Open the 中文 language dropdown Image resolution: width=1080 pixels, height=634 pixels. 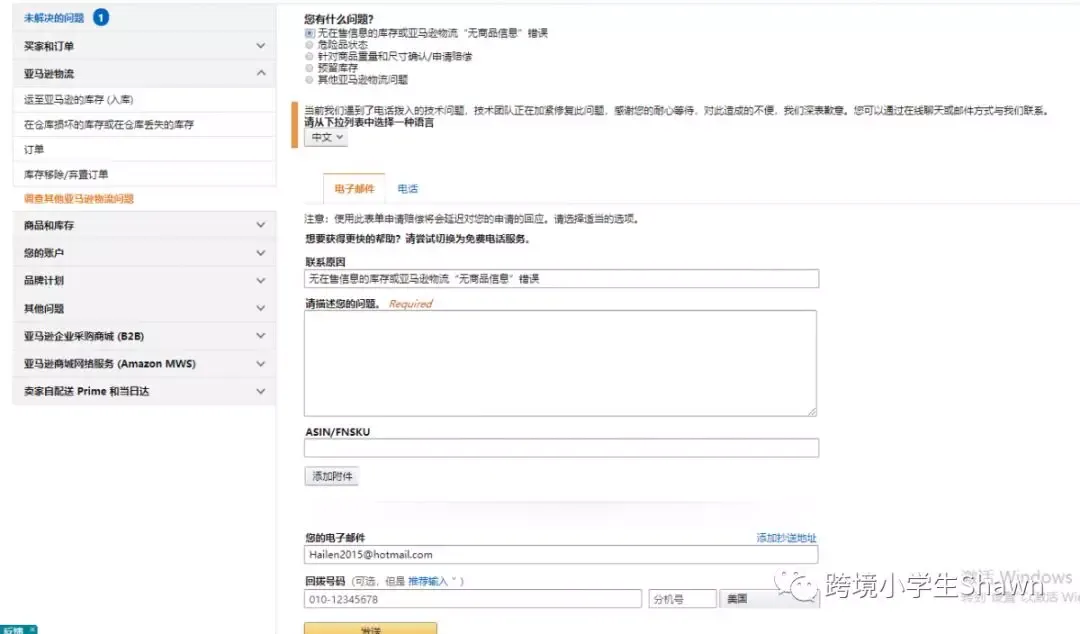click(x=326, y=137)
